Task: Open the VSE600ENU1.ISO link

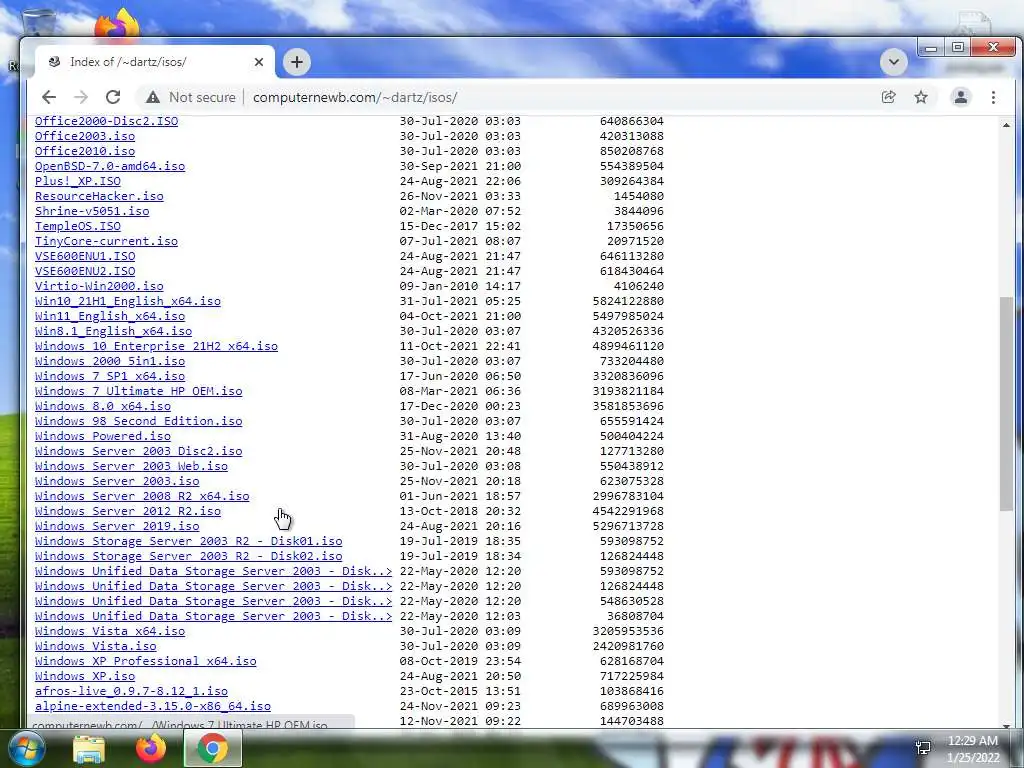Action: [85, 256]
